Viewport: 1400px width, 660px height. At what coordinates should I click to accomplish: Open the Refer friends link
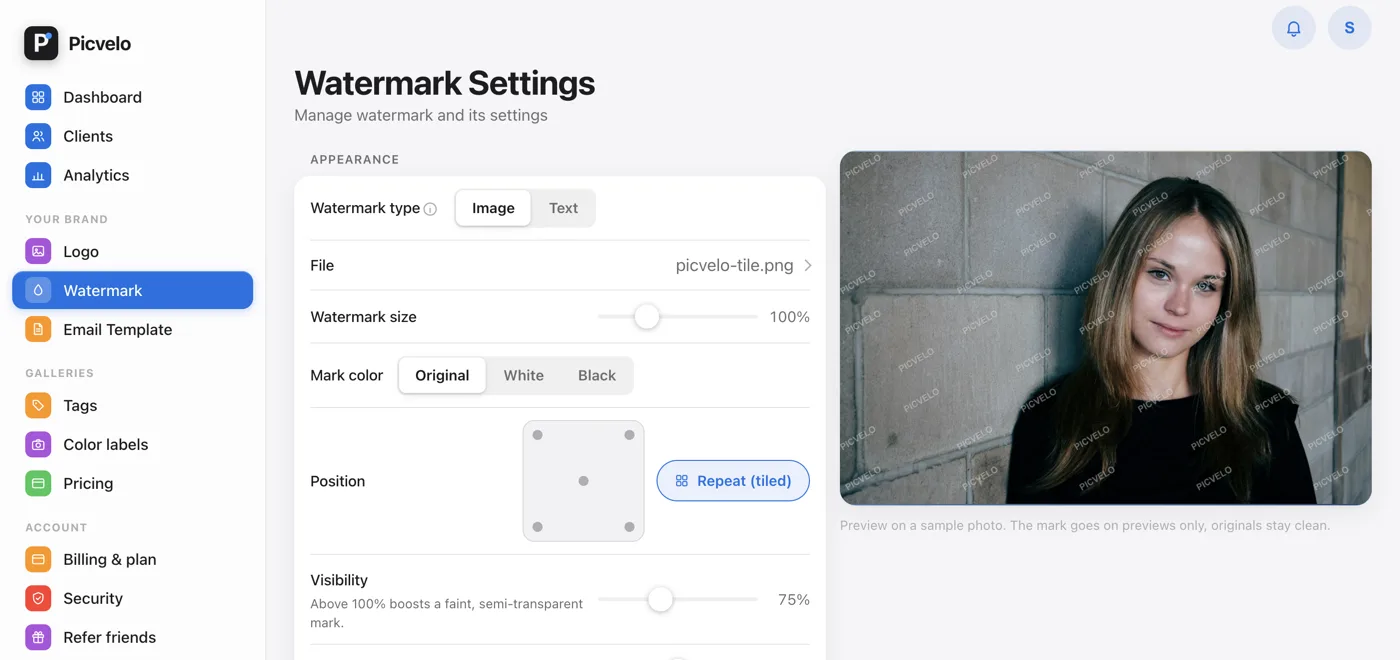132,637
